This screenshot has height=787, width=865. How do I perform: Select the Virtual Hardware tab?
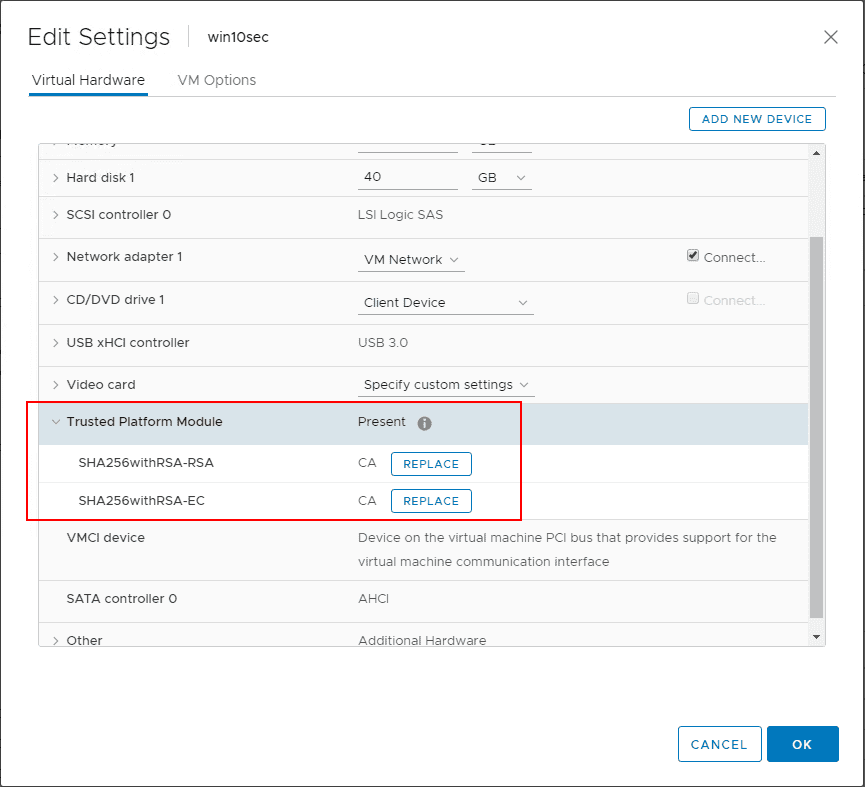pos(88,80)
